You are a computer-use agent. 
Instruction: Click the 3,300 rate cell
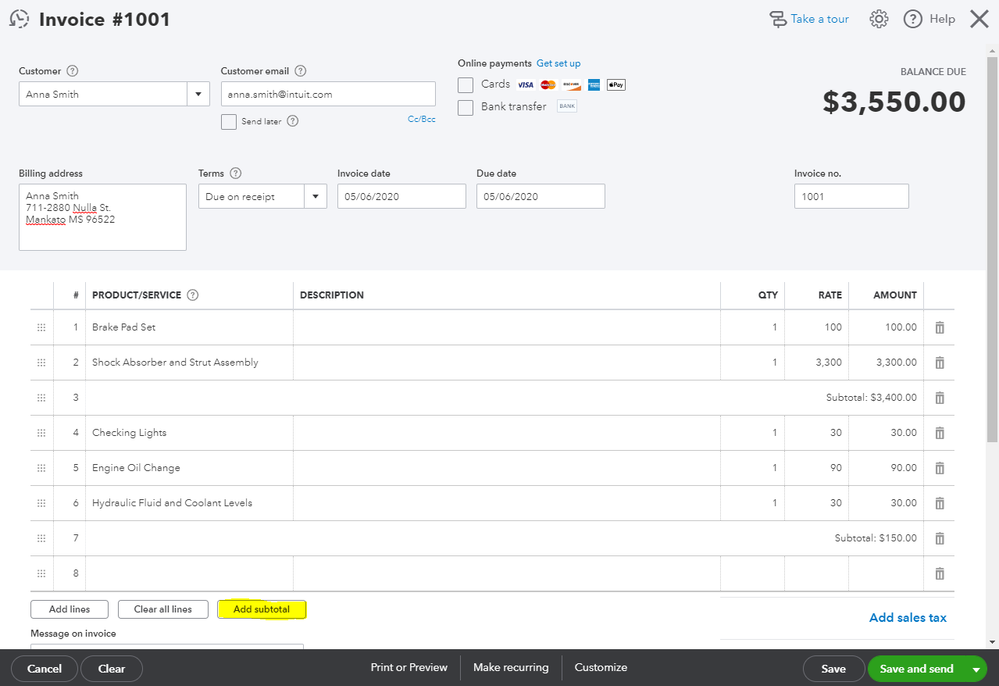click(816, 362)
